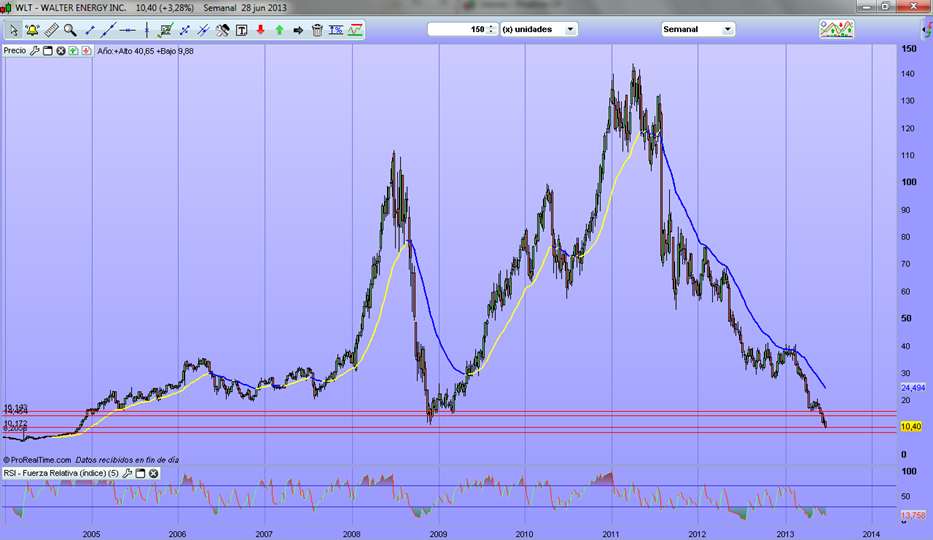Select the arrow cursor pointer mode
The height and width of the screenshot is (540, 933).
pyautogui.click(x=13, y=30)
